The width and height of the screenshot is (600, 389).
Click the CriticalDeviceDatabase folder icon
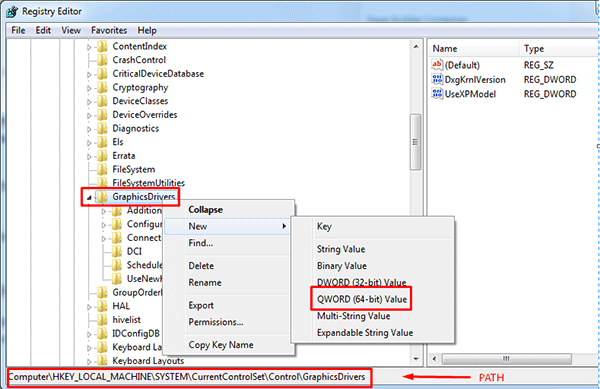(x=102, y=74)
